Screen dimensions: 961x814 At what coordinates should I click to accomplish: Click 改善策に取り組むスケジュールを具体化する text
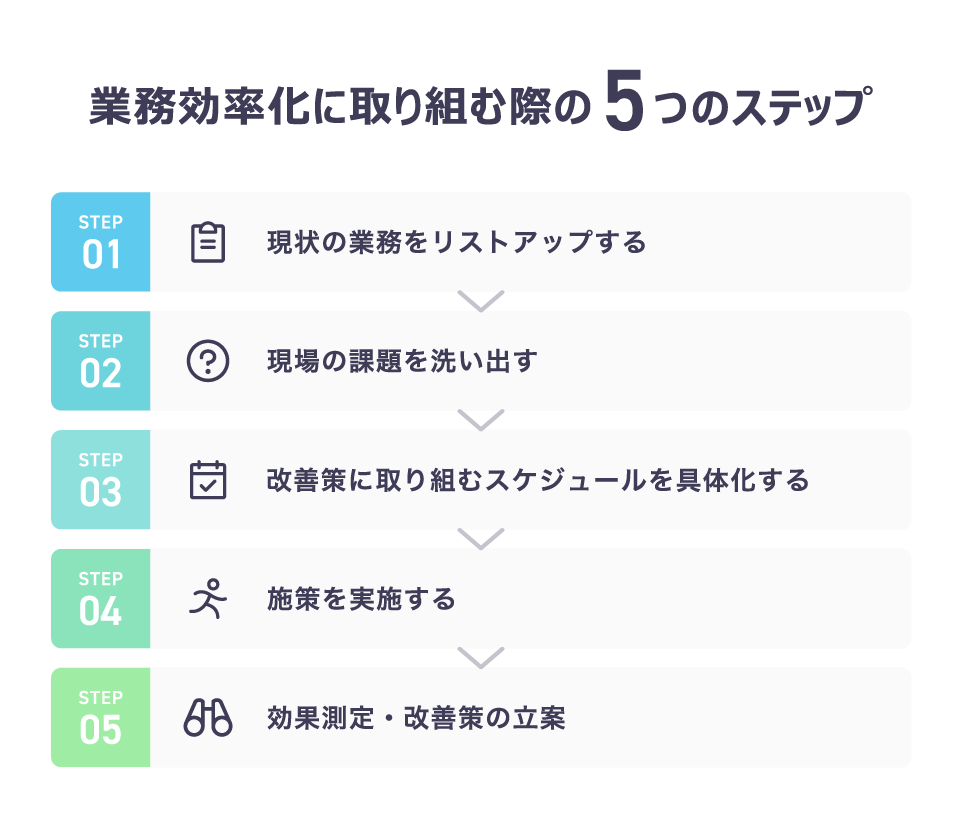[x=538, y=480]
